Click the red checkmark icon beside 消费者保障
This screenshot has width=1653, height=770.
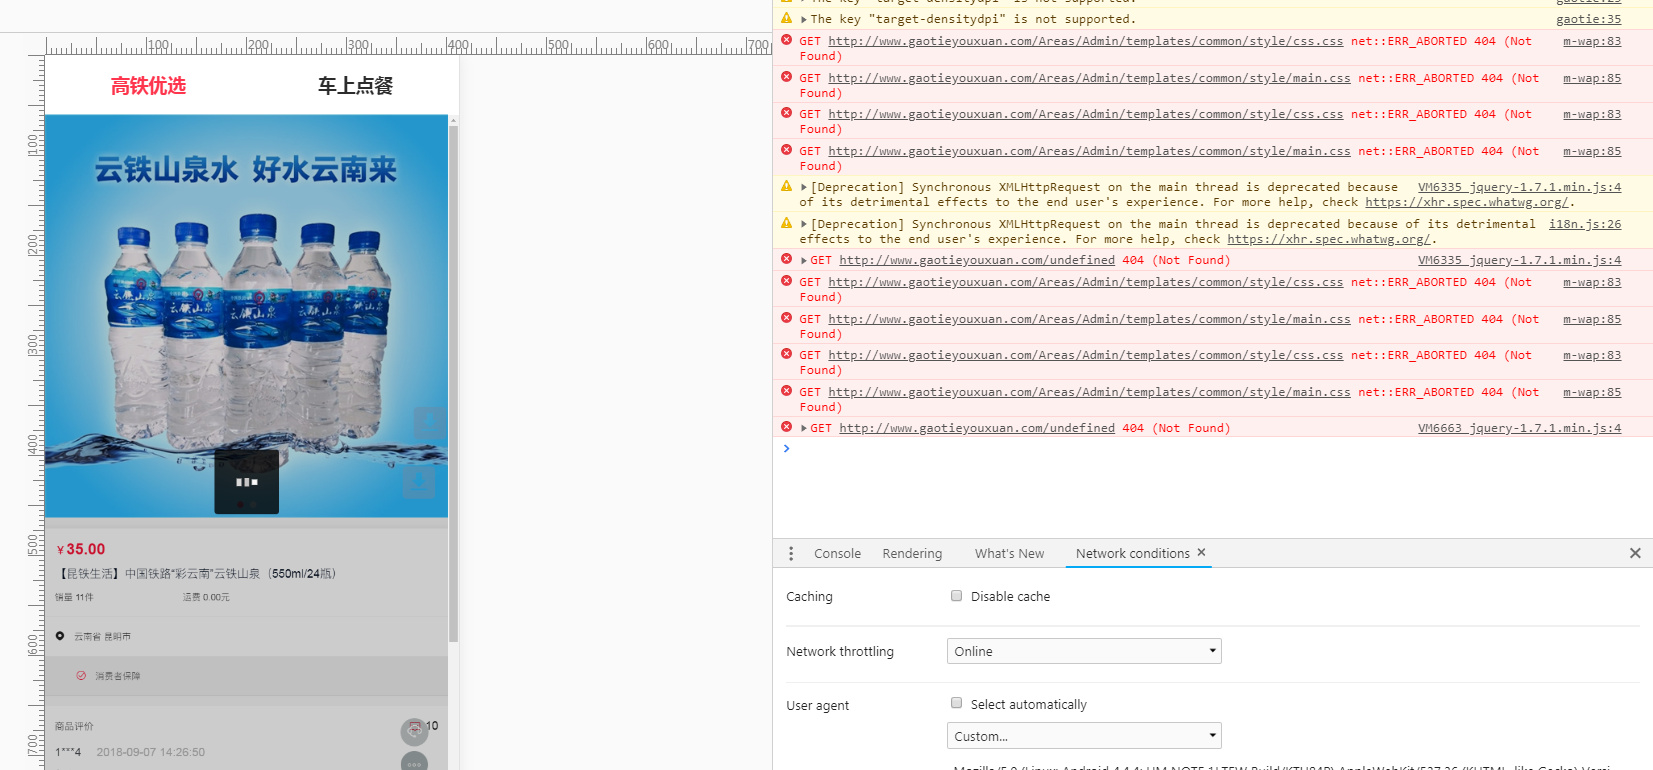click(81, 676)
